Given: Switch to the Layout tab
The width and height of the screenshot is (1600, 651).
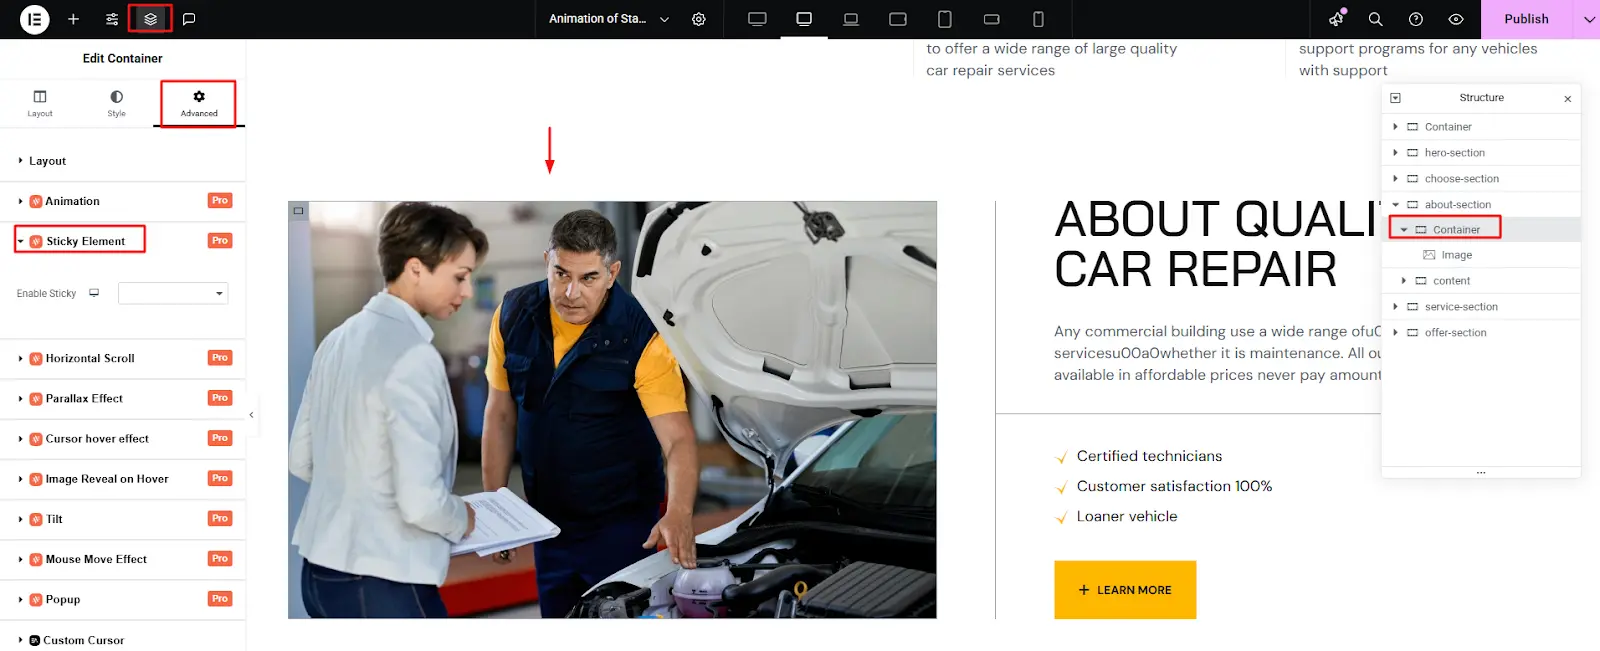Looking at the screenshot, I should (x=40, y=103).
